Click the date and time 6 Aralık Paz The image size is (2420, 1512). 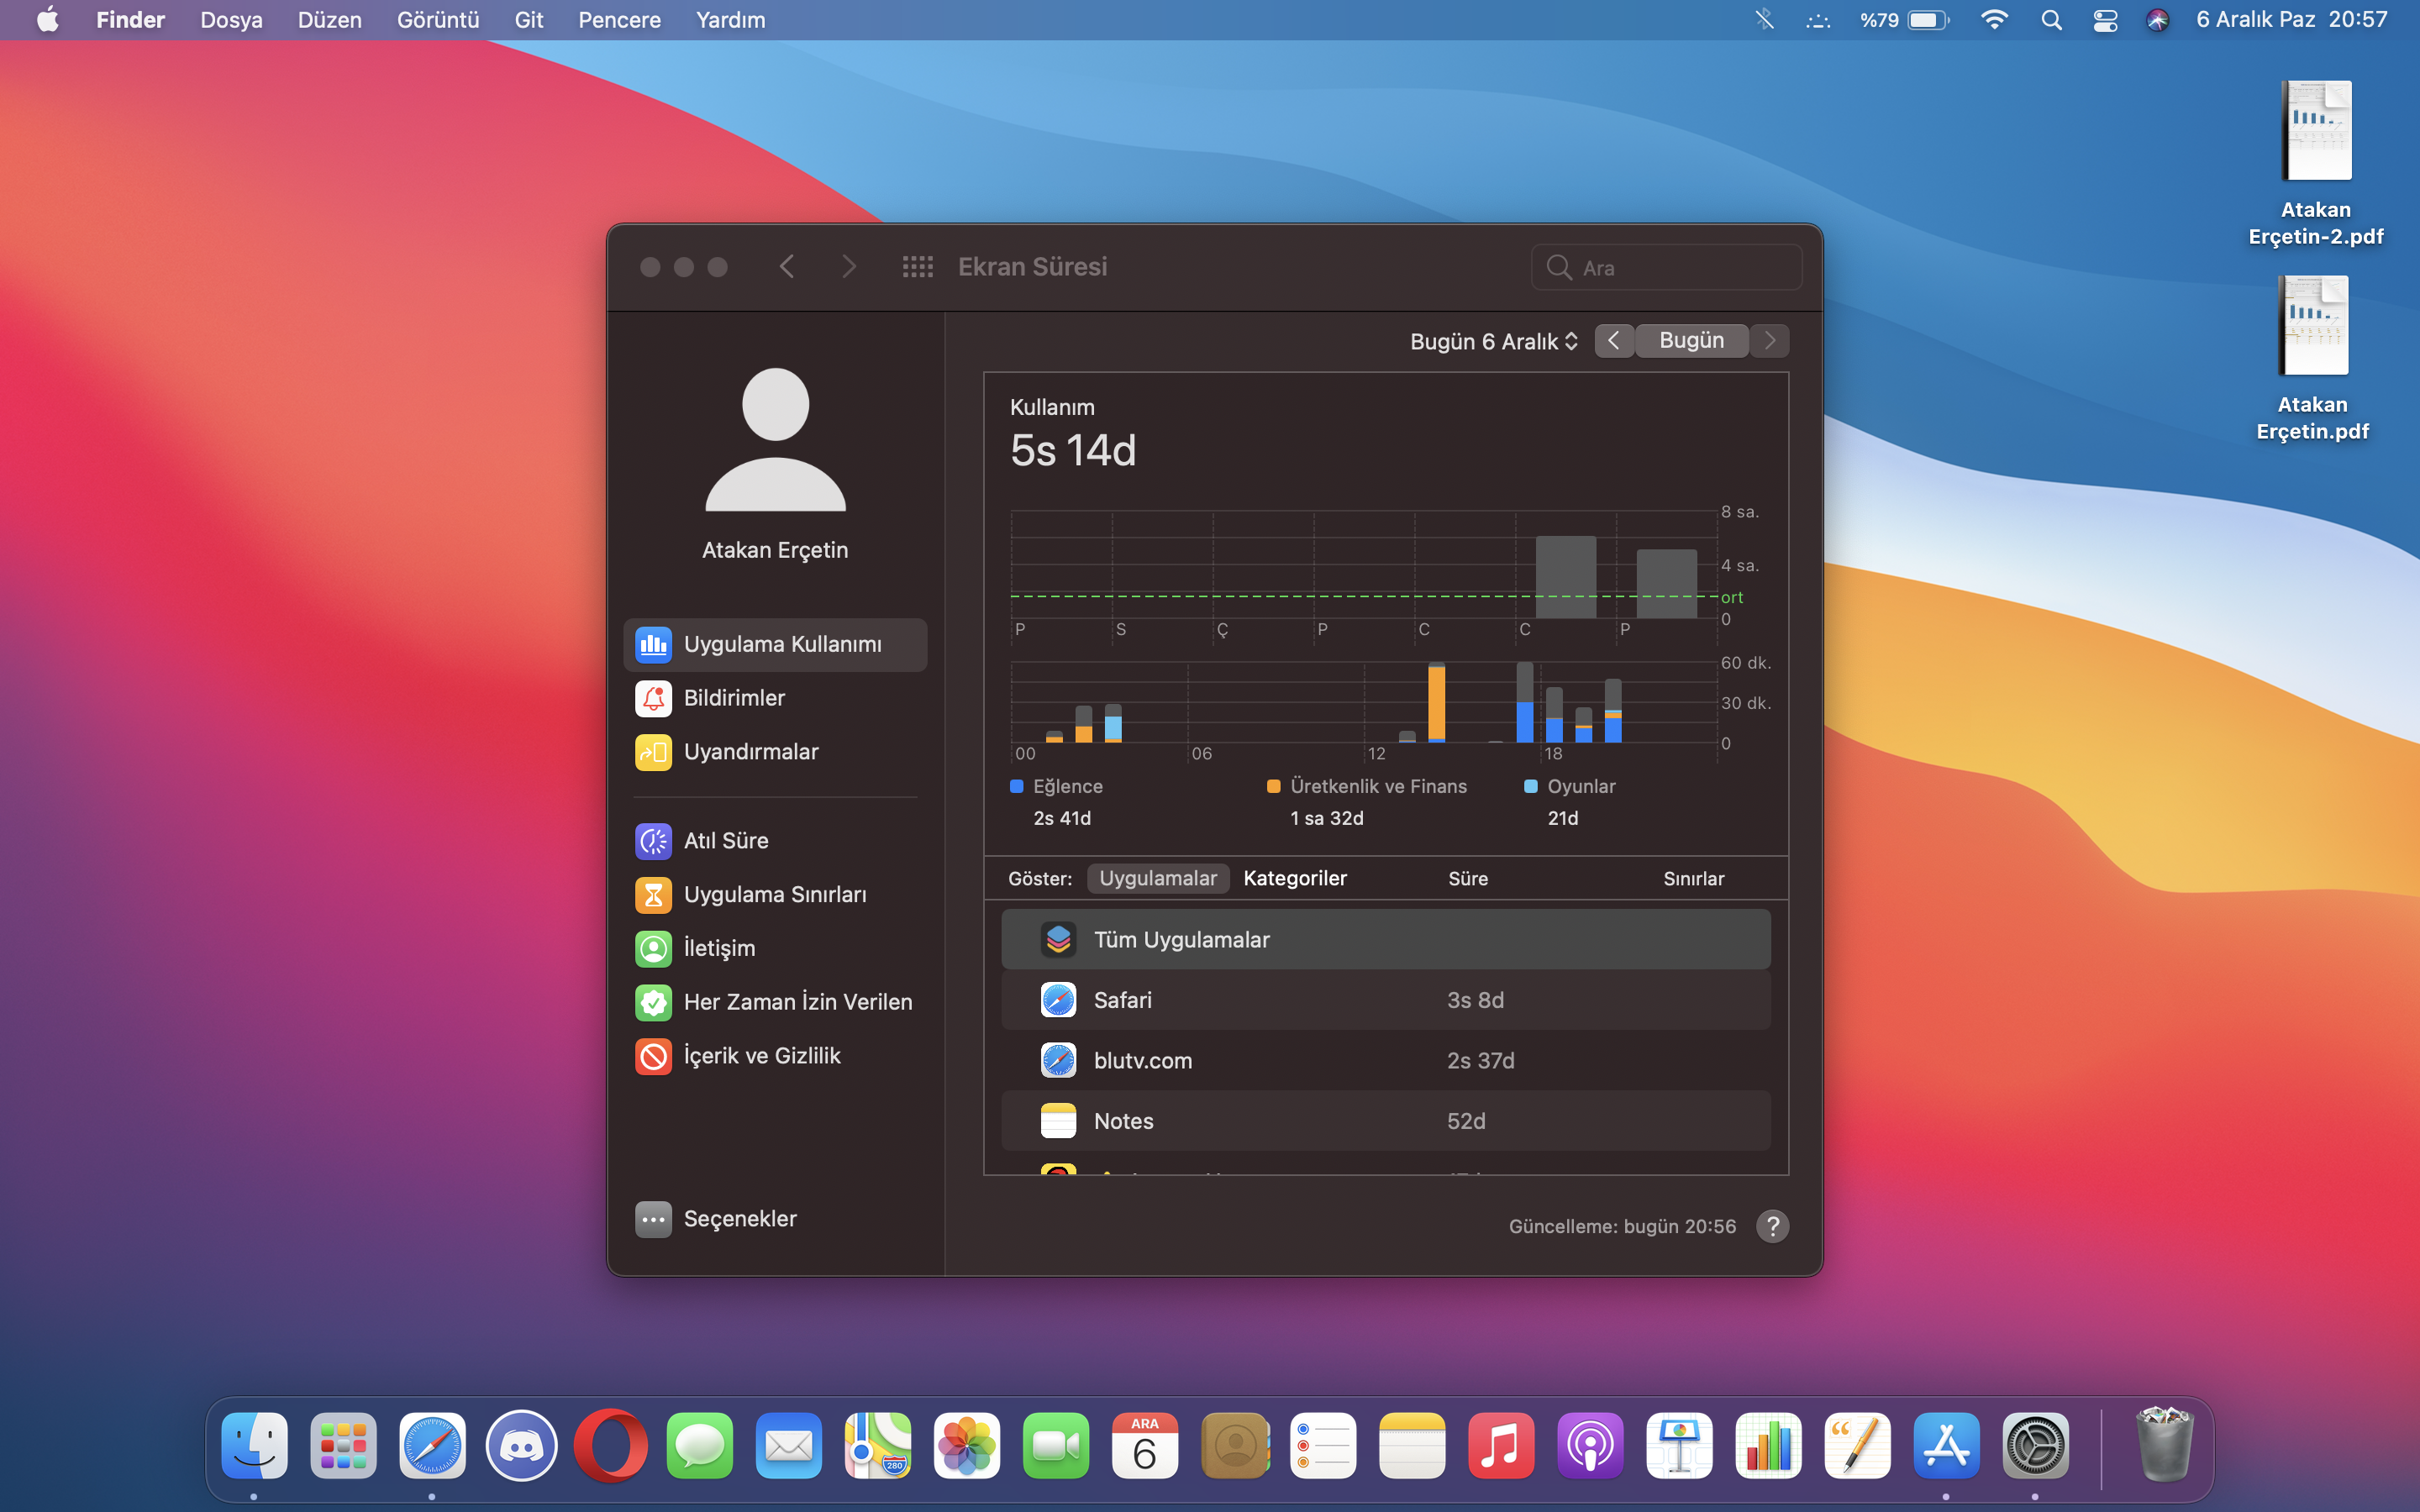pyautogui.click(x=2291, y=20)
